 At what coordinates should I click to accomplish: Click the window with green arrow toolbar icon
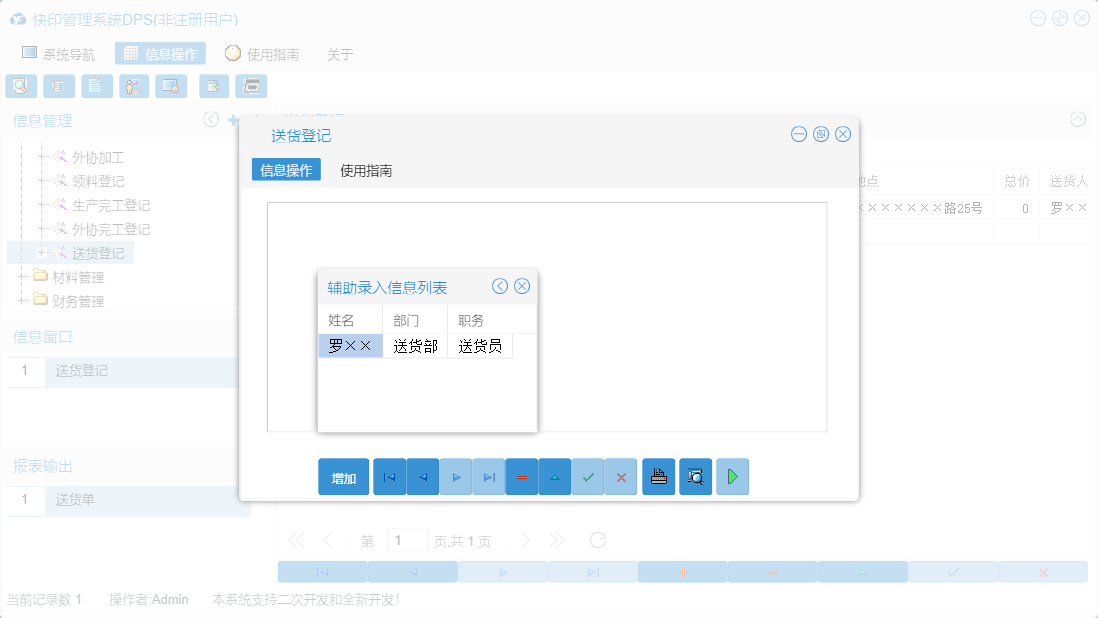point(214,86)
